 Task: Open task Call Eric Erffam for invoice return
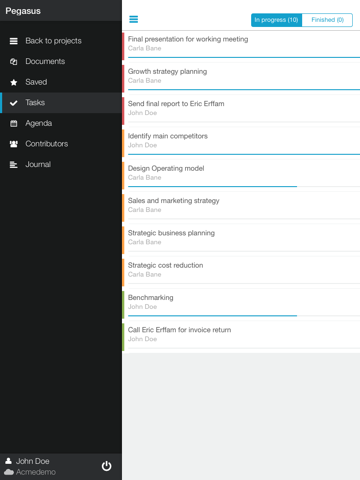pyautogui.click(x=241, y=337)
